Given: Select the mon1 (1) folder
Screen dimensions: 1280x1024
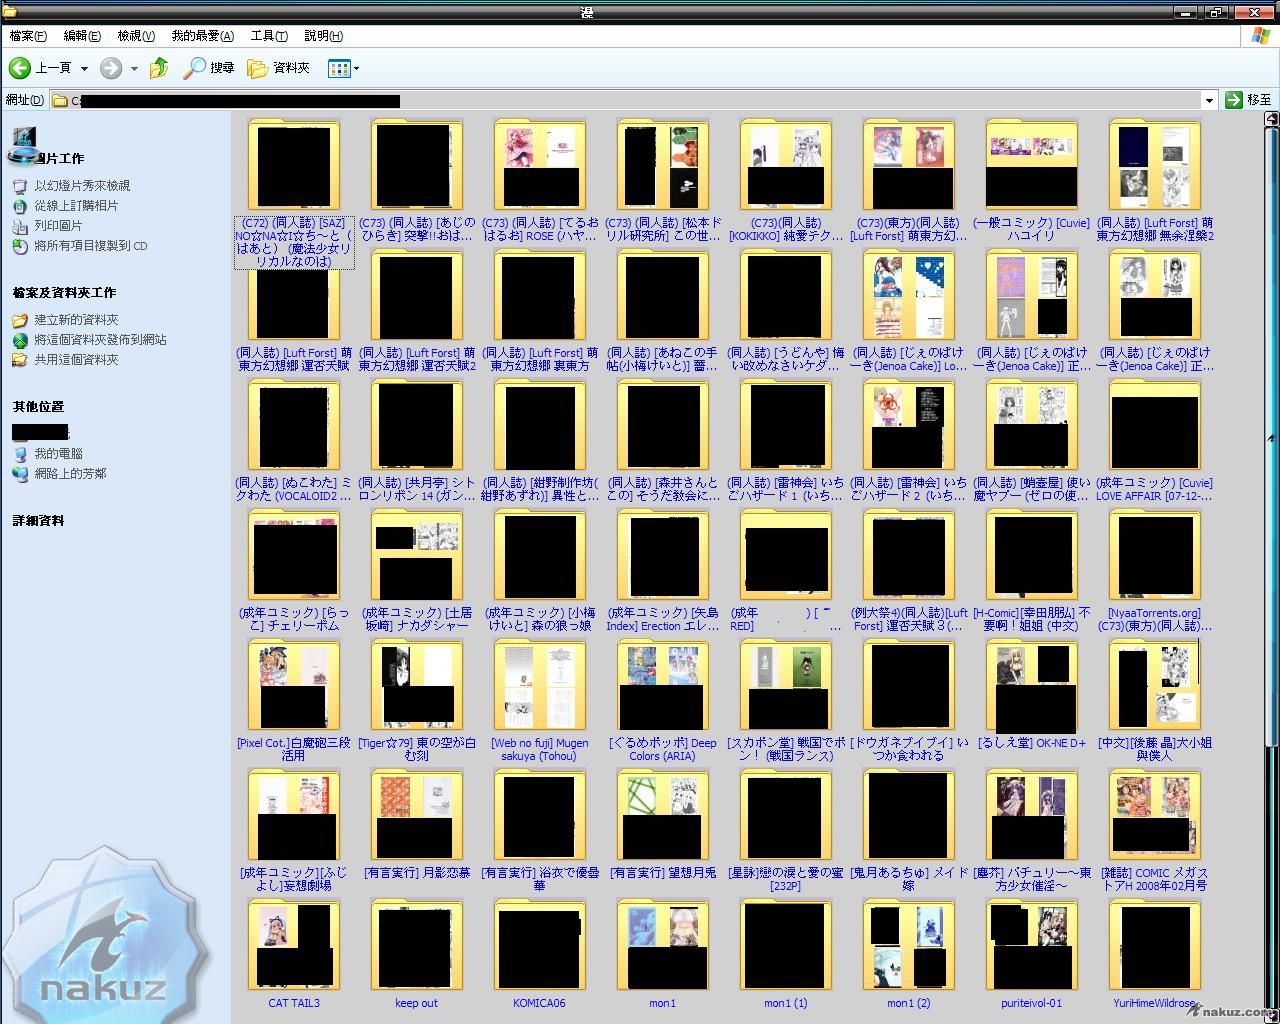Looking at the screenshot, I should tap(785, 952).
